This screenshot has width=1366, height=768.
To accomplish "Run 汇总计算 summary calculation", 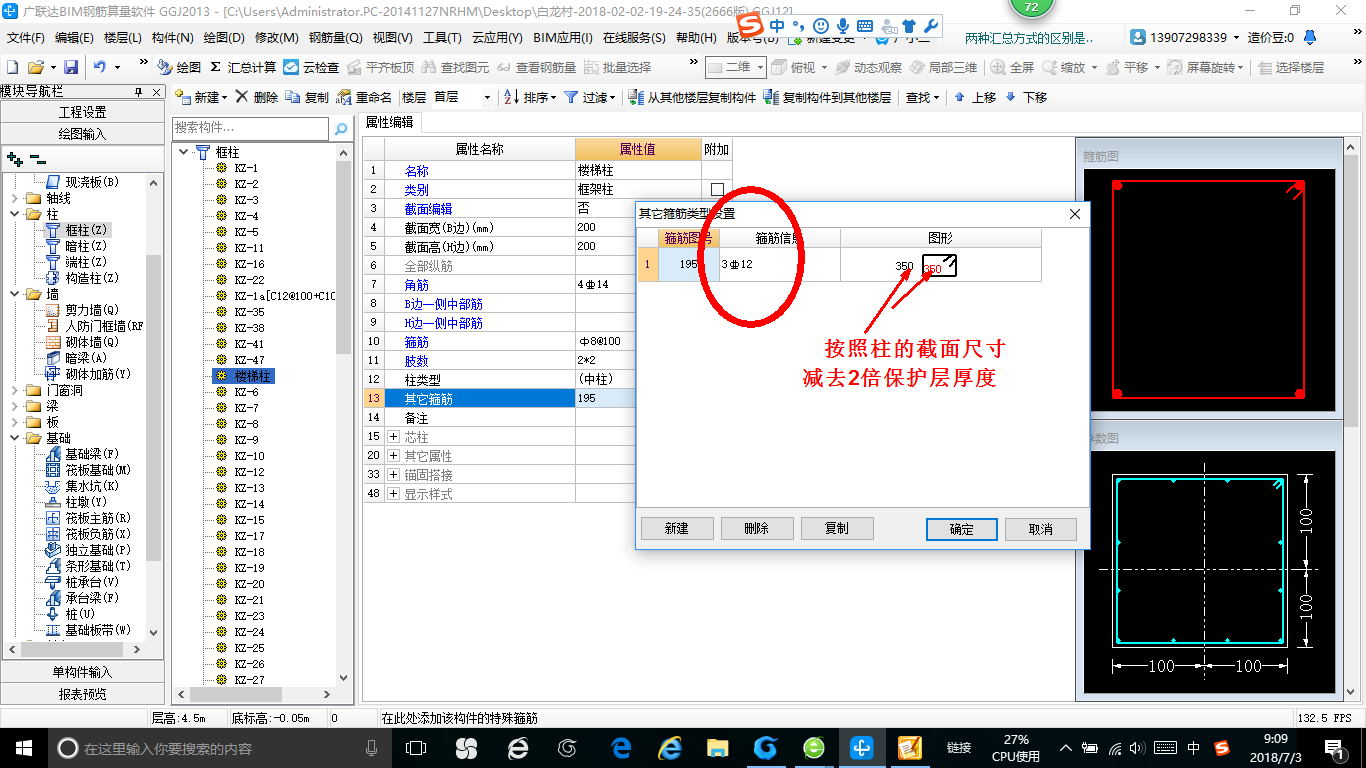I will pyautogui.click(x=243, y=67).
